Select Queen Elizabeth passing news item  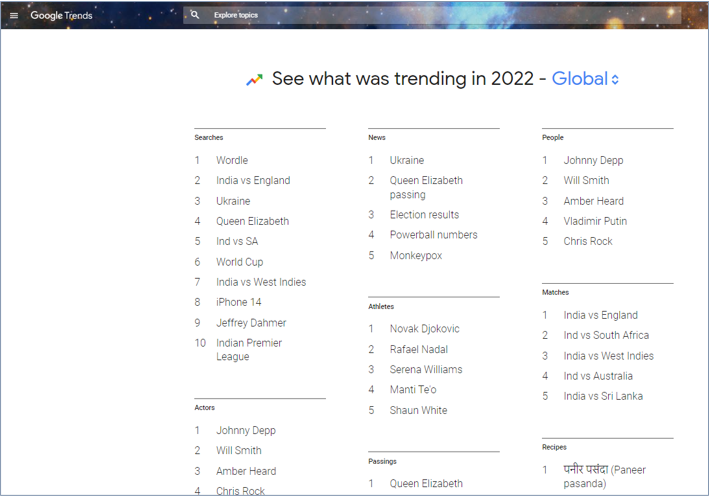tap(426, 187)
